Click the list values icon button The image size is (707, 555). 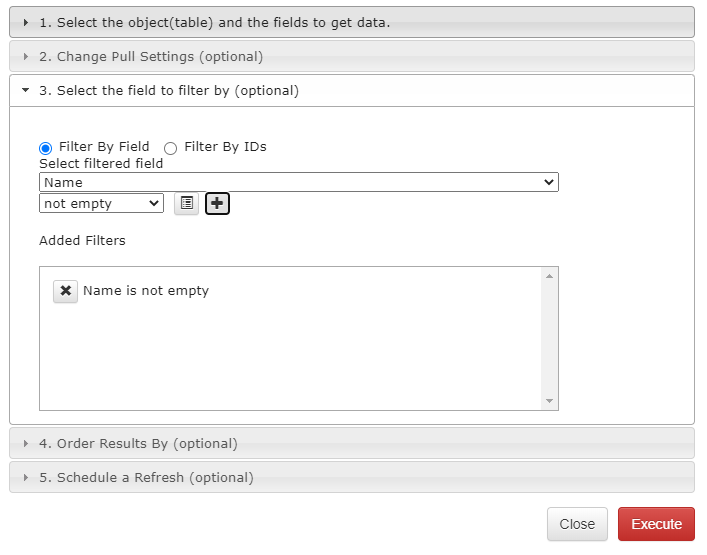click(x=186, y=203)
